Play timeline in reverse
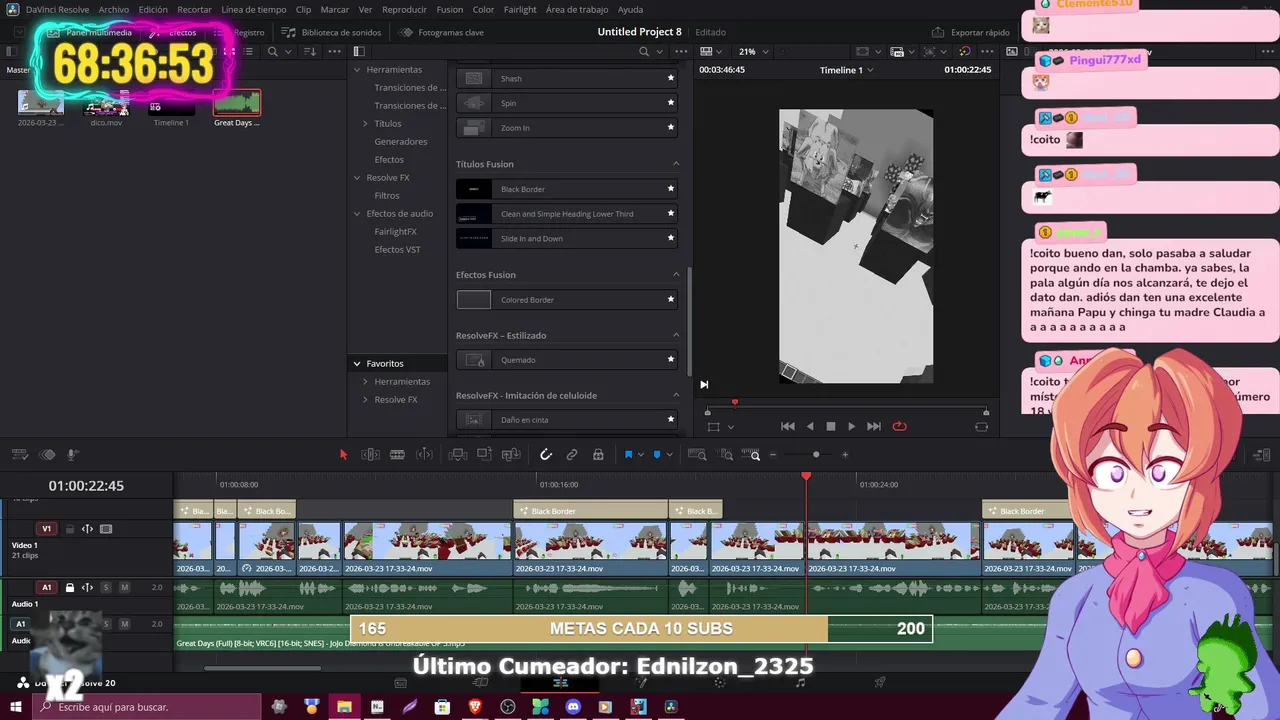The height and width of the screenshot is (720, 1280). tap(810, 426)
